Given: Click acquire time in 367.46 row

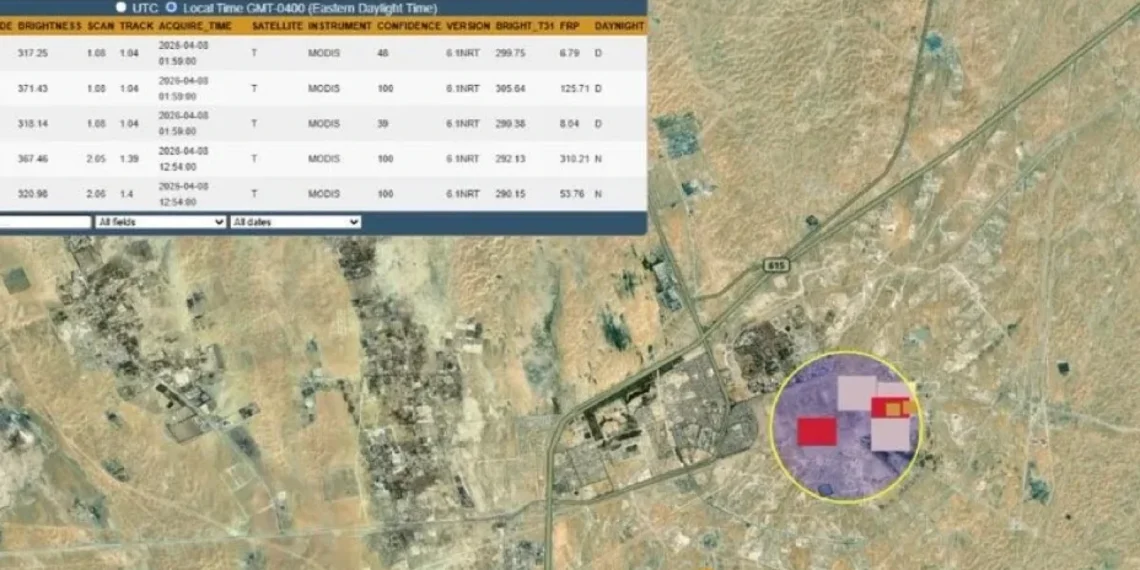Looking at the screenshot, I should [x=183, y=158].
